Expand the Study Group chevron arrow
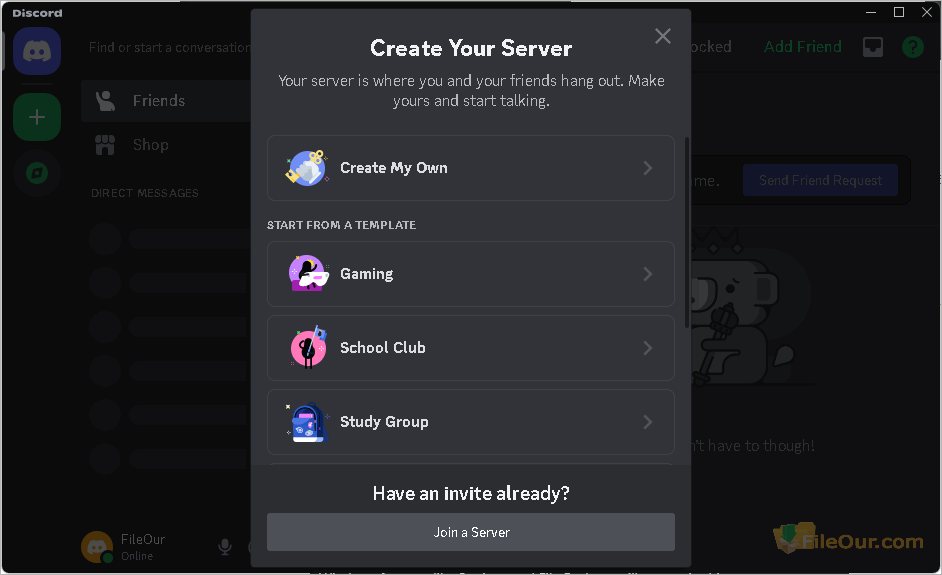This screenshot has height=575, width=942. pyautogui.click(x=648, y=422)
